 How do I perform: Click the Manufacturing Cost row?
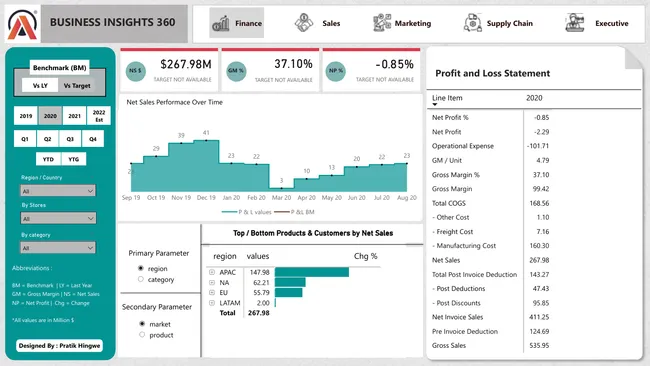click(x=491, y=246)
